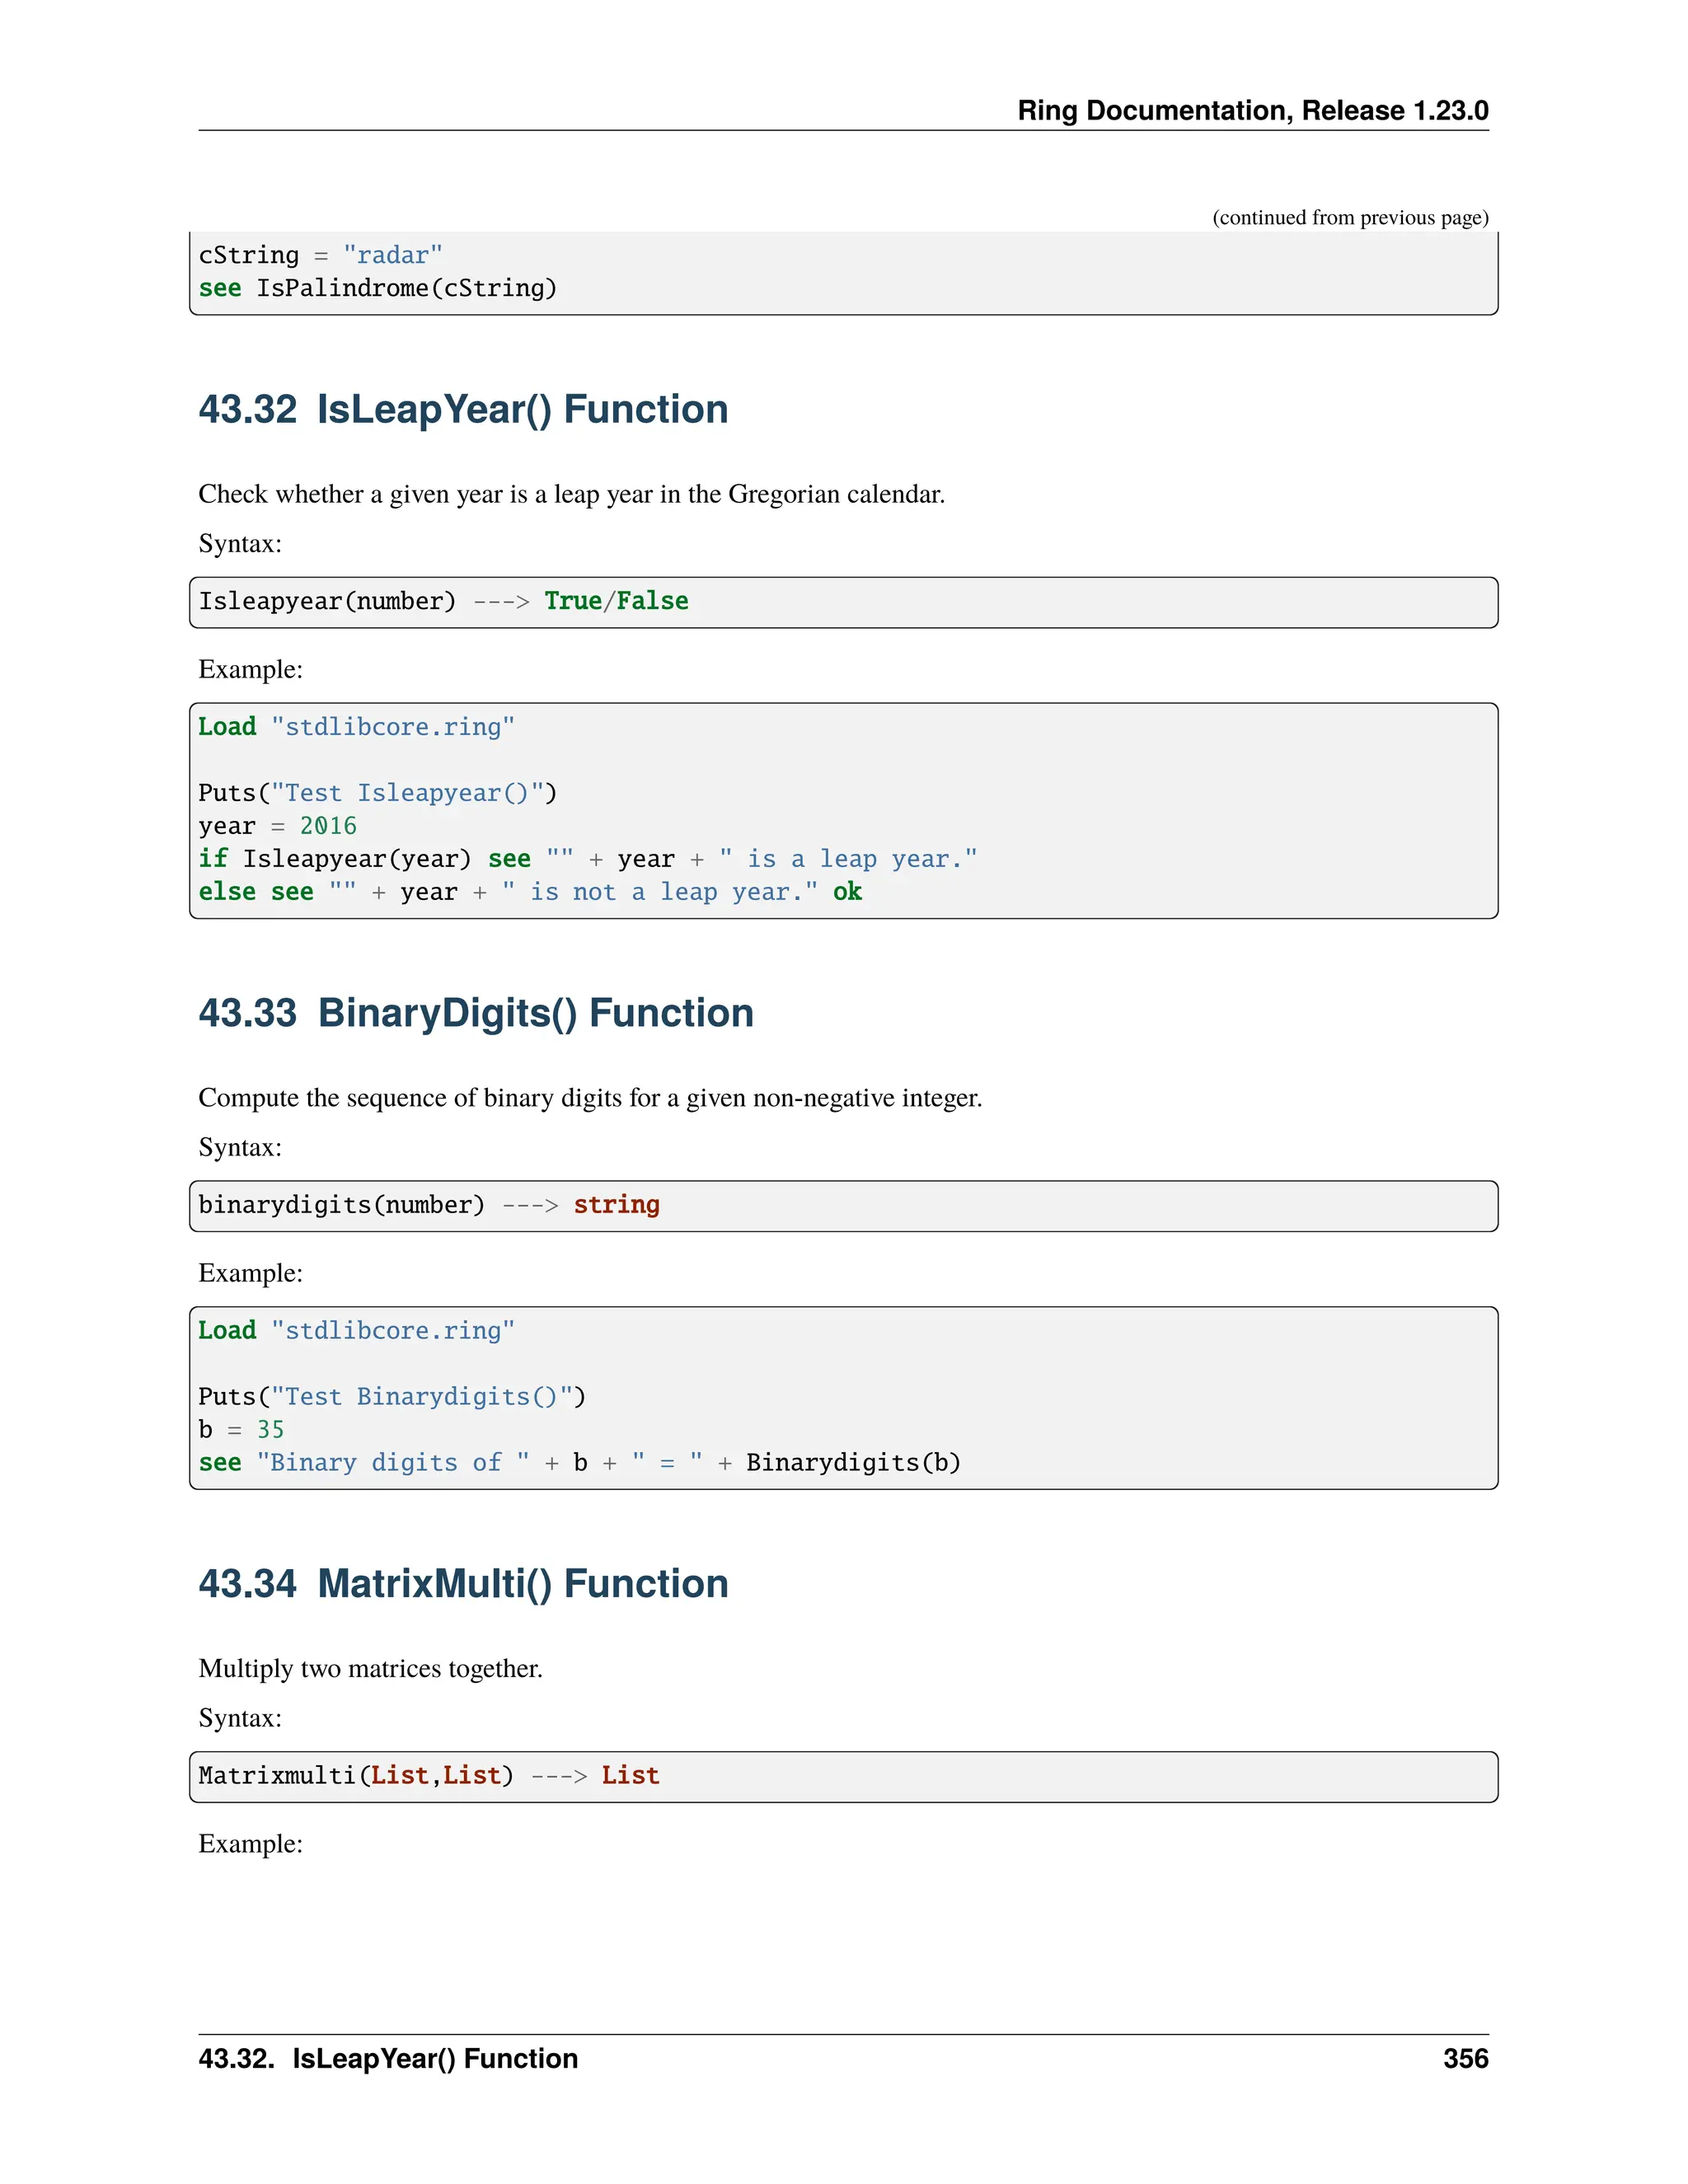Click the page number 356 in the footer
This screenshot has height=2184, width=1688.
(1465, 2059)
